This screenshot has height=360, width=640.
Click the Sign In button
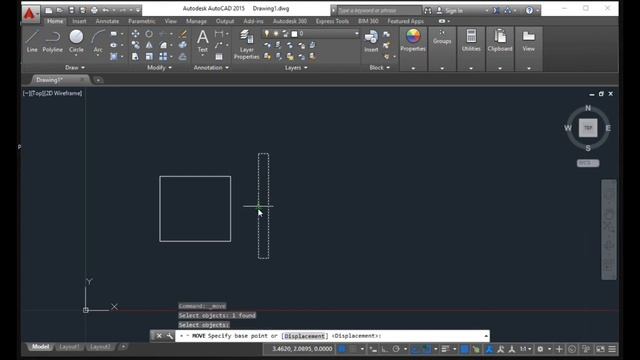450,11
